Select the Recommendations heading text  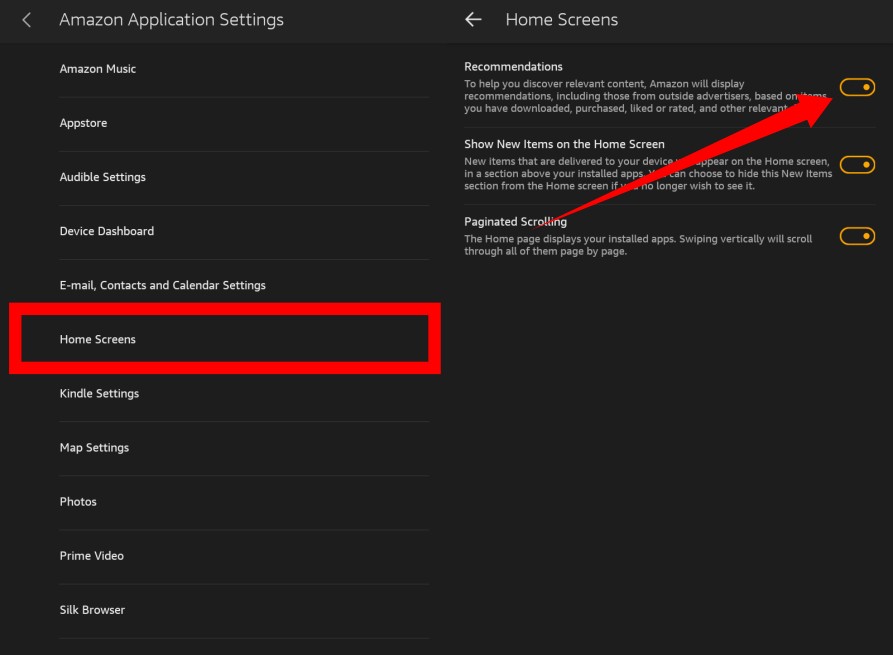[513, 67]
